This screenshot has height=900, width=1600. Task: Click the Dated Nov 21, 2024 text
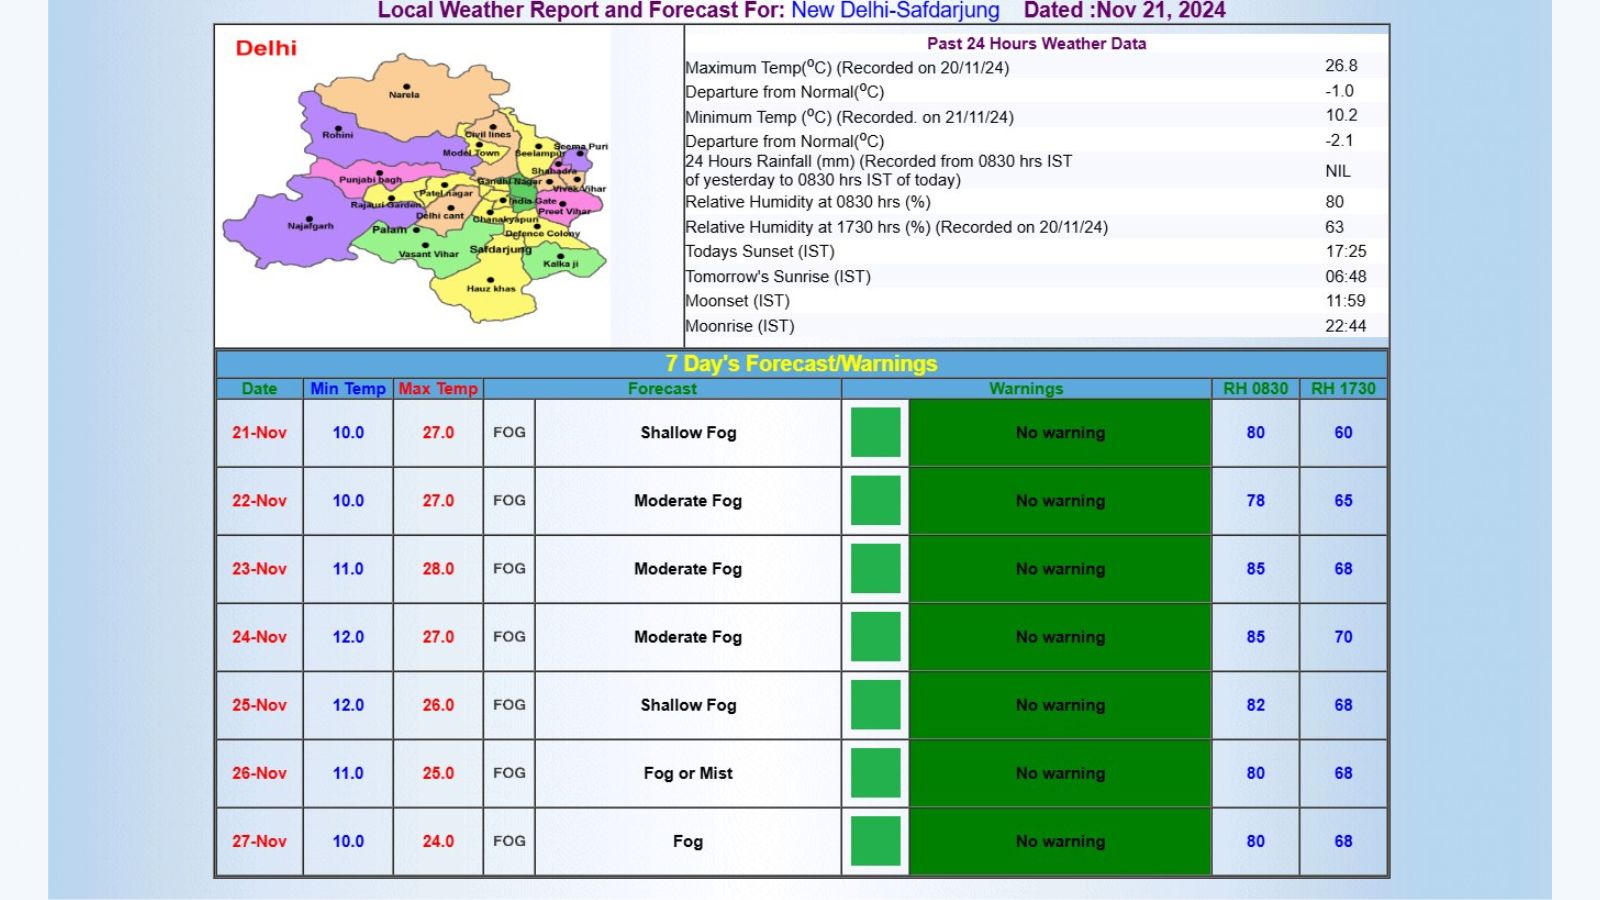click(1124, 11)
